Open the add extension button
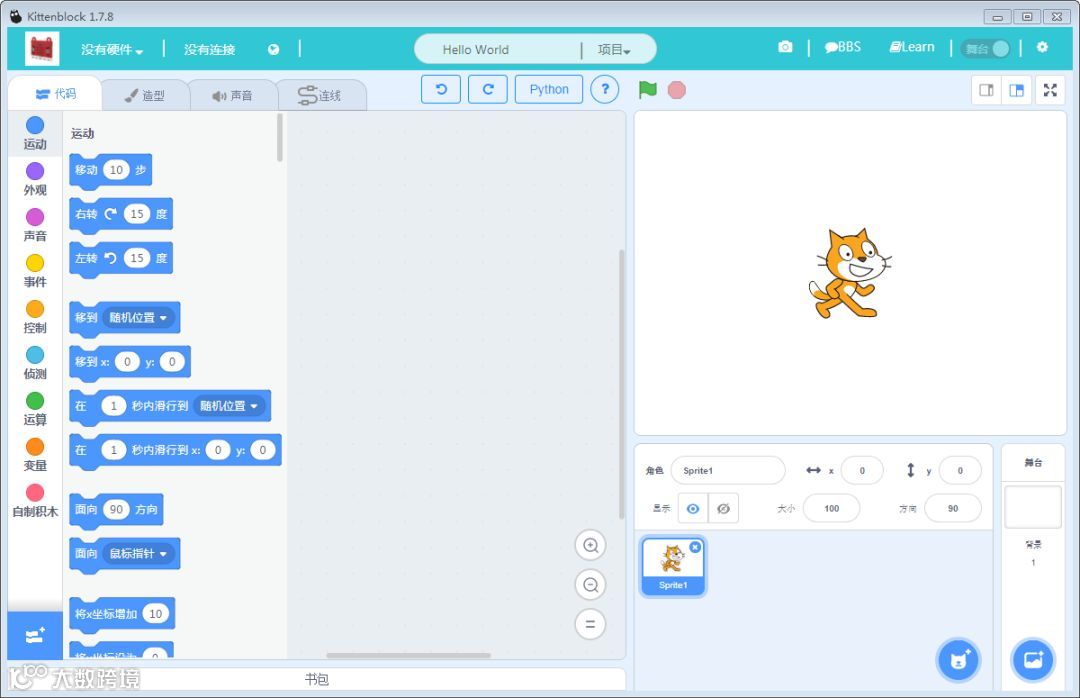Image resolution: width=1080 pixels, height=698 pixels. 35,635
